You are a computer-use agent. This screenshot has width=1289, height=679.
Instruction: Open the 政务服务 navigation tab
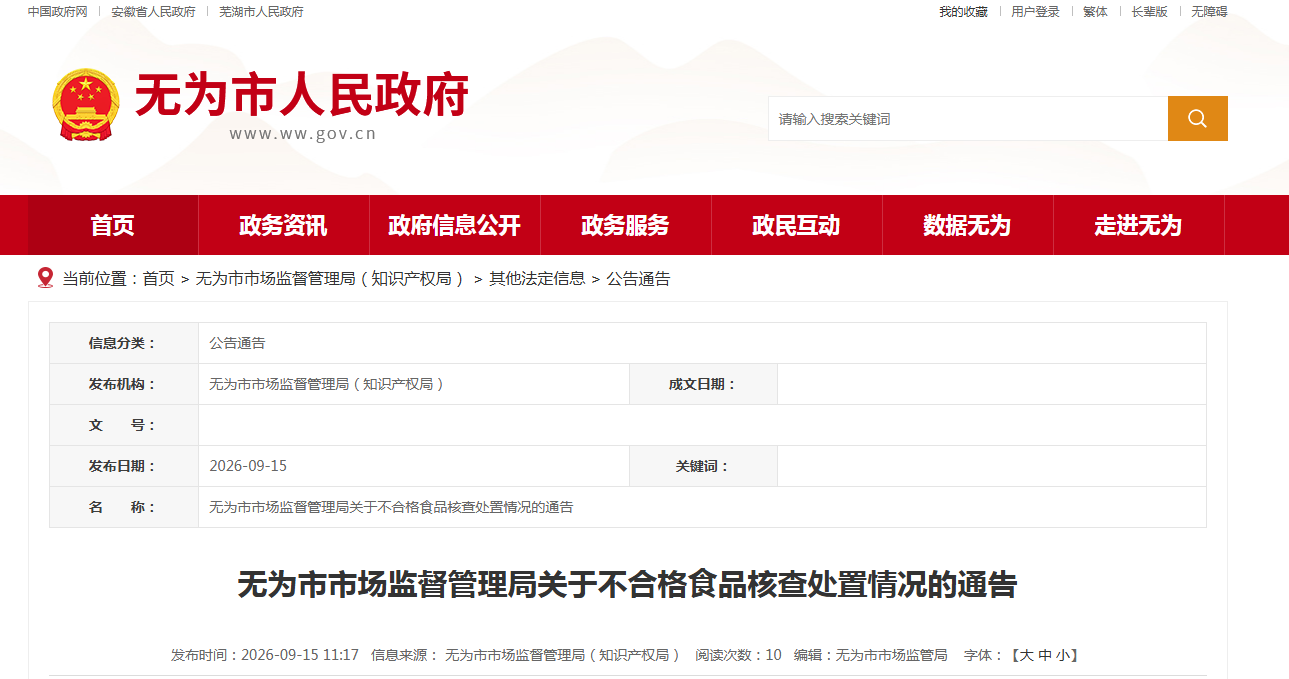point(625,225)
